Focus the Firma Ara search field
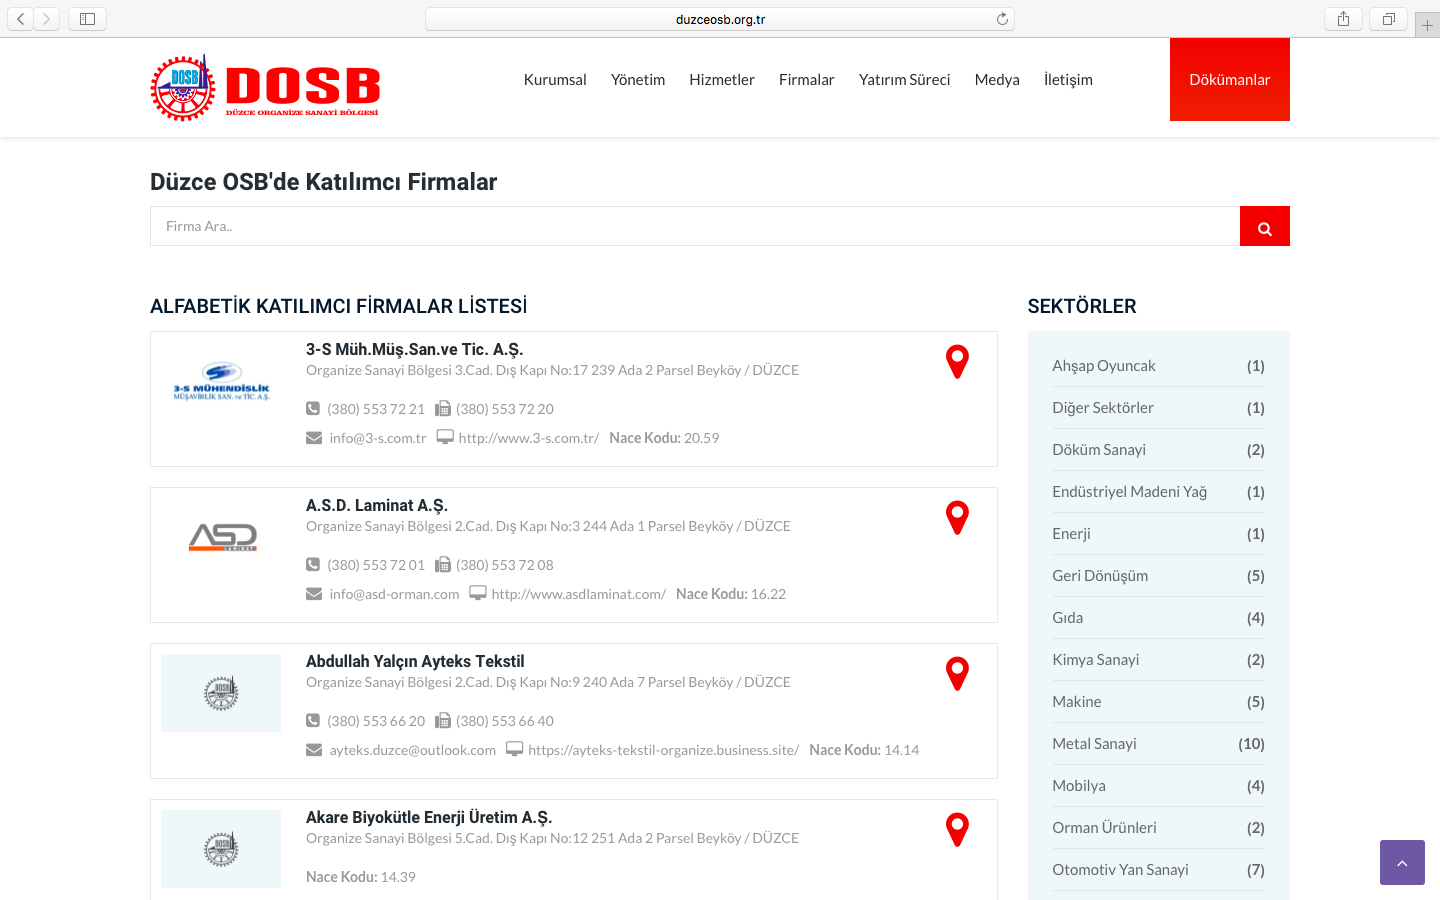 click(x=695, y=226)
